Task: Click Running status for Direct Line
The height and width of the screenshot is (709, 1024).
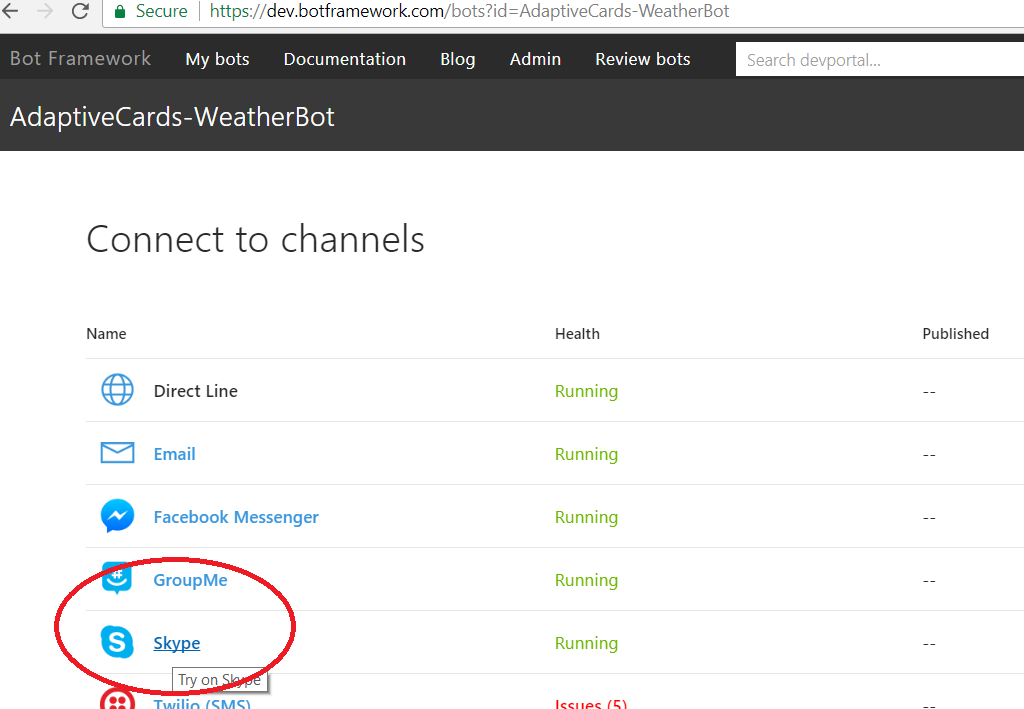Action: [x=586, y=391]
